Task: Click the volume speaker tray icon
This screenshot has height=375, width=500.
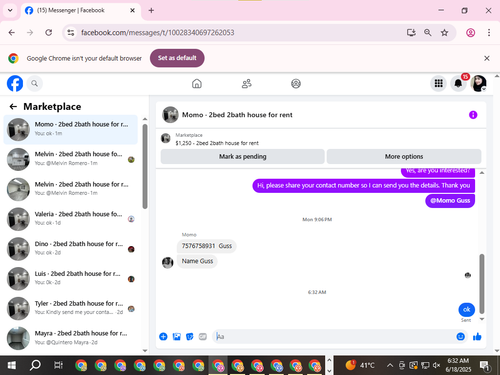Action: pos(436,365)
